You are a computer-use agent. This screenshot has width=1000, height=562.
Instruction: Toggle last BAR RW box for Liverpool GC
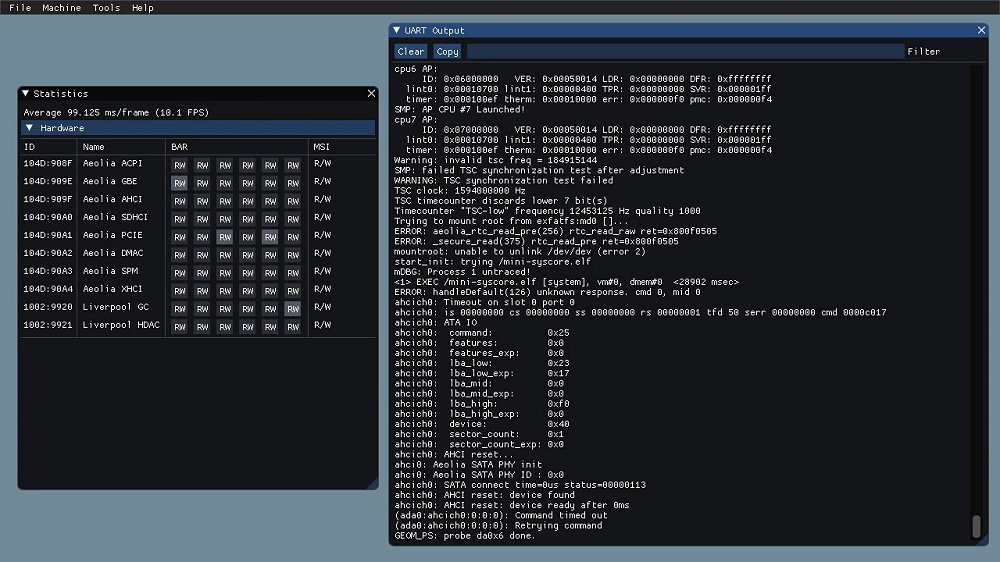[292, 309]
